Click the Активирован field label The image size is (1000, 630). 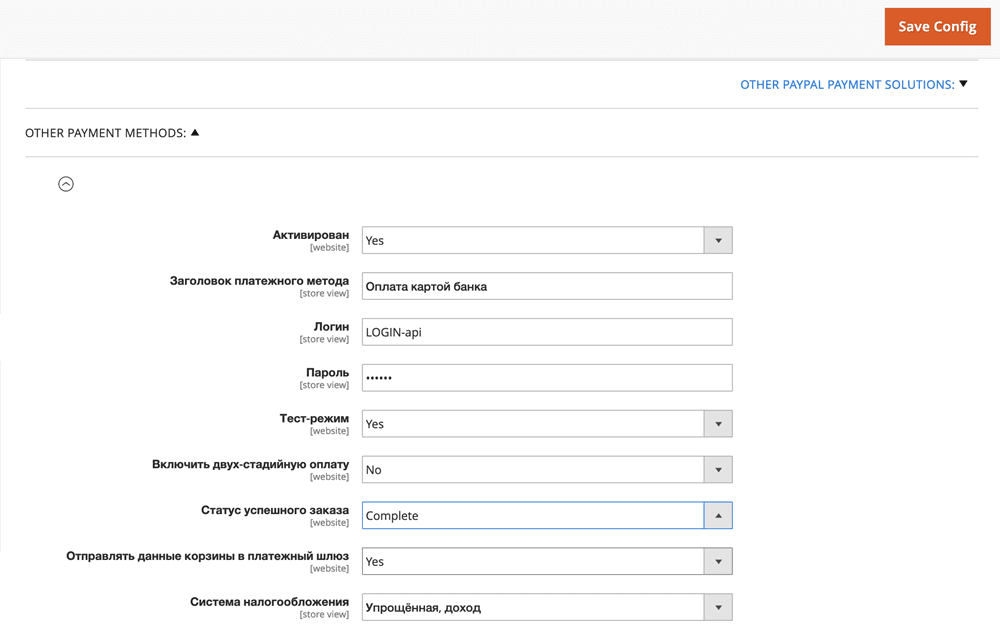tap(310, 235)
